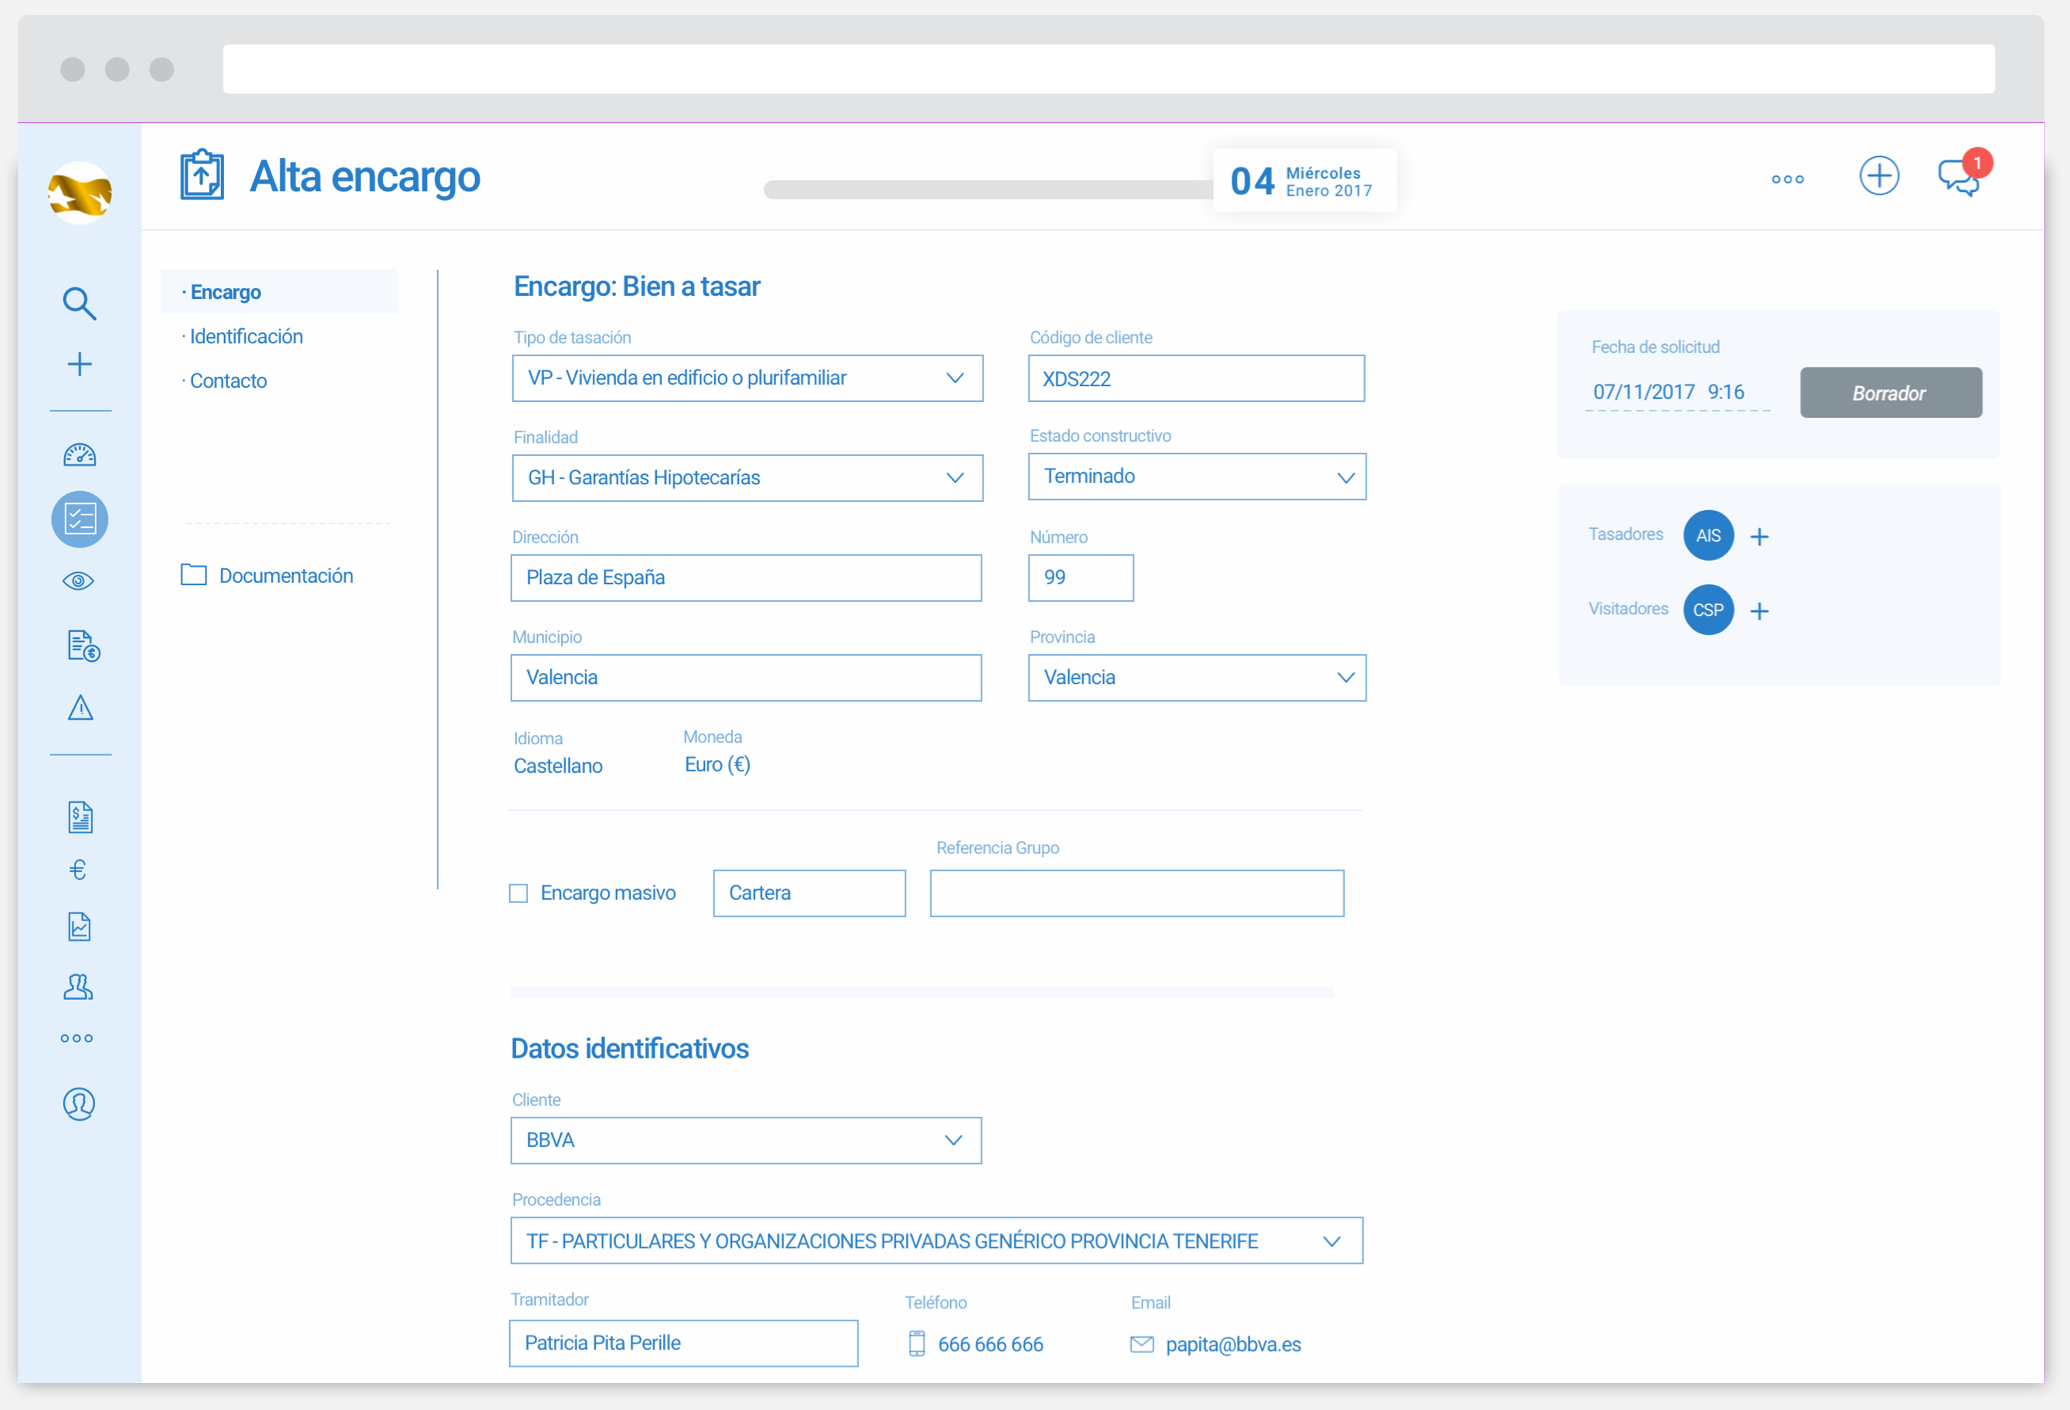The image size is (2070, 1410).
Task: Click the 666 666 666 phone number
Action: tap(990, 1345)
